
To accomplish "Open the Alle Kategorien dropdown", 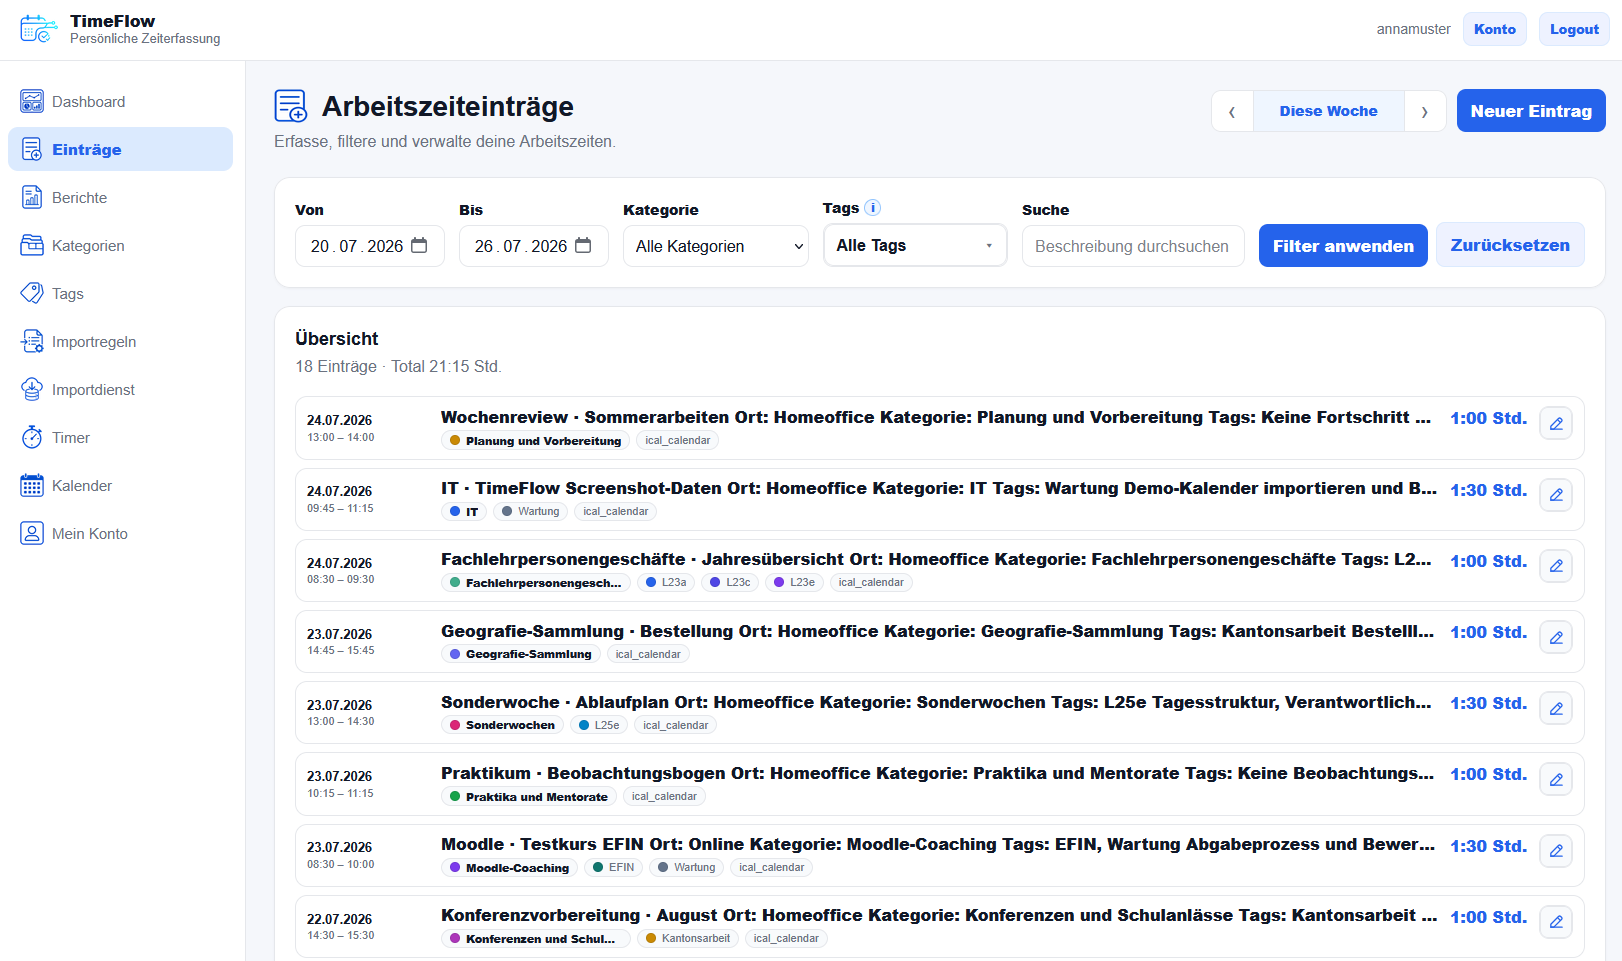I will pos(716,246).
